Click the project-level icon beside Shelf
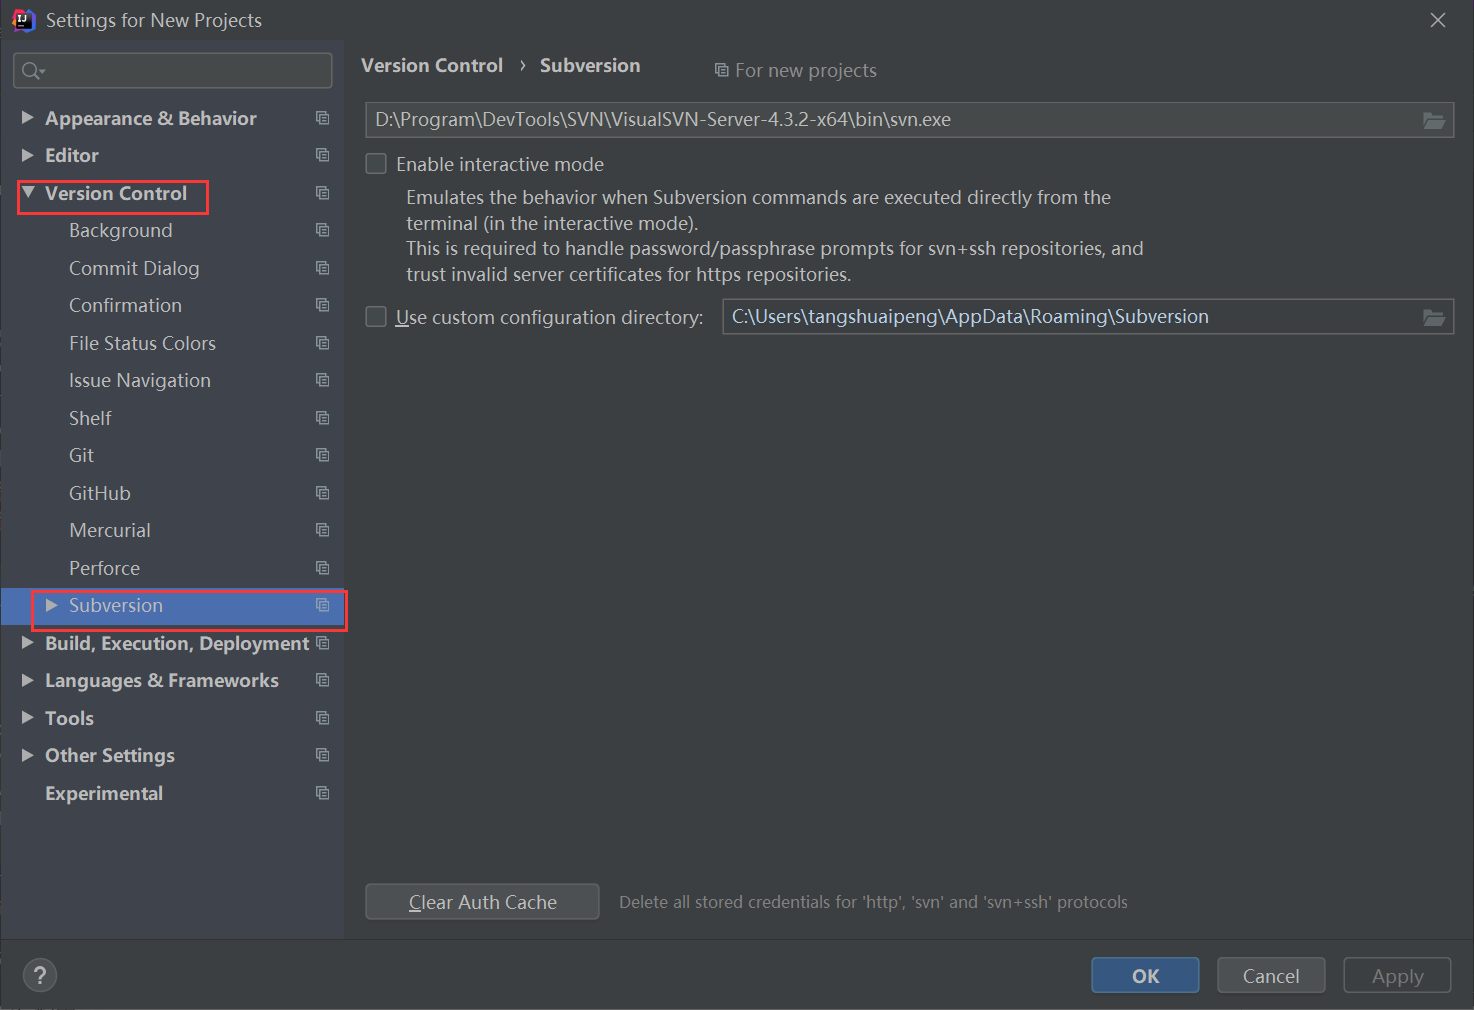Viewport: 1474px width, 1010px height. [322, 418]
